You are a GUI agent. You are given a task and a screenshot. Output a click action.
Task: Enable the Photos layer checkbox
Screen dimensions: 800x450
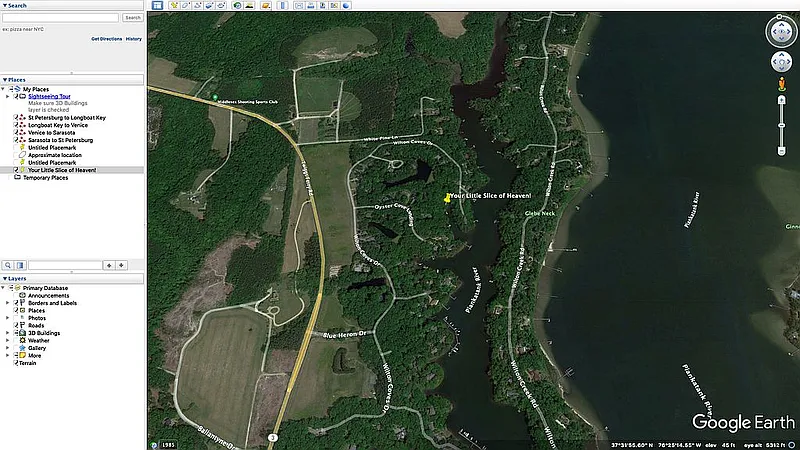pyautogui.click(x=17, y=318)
